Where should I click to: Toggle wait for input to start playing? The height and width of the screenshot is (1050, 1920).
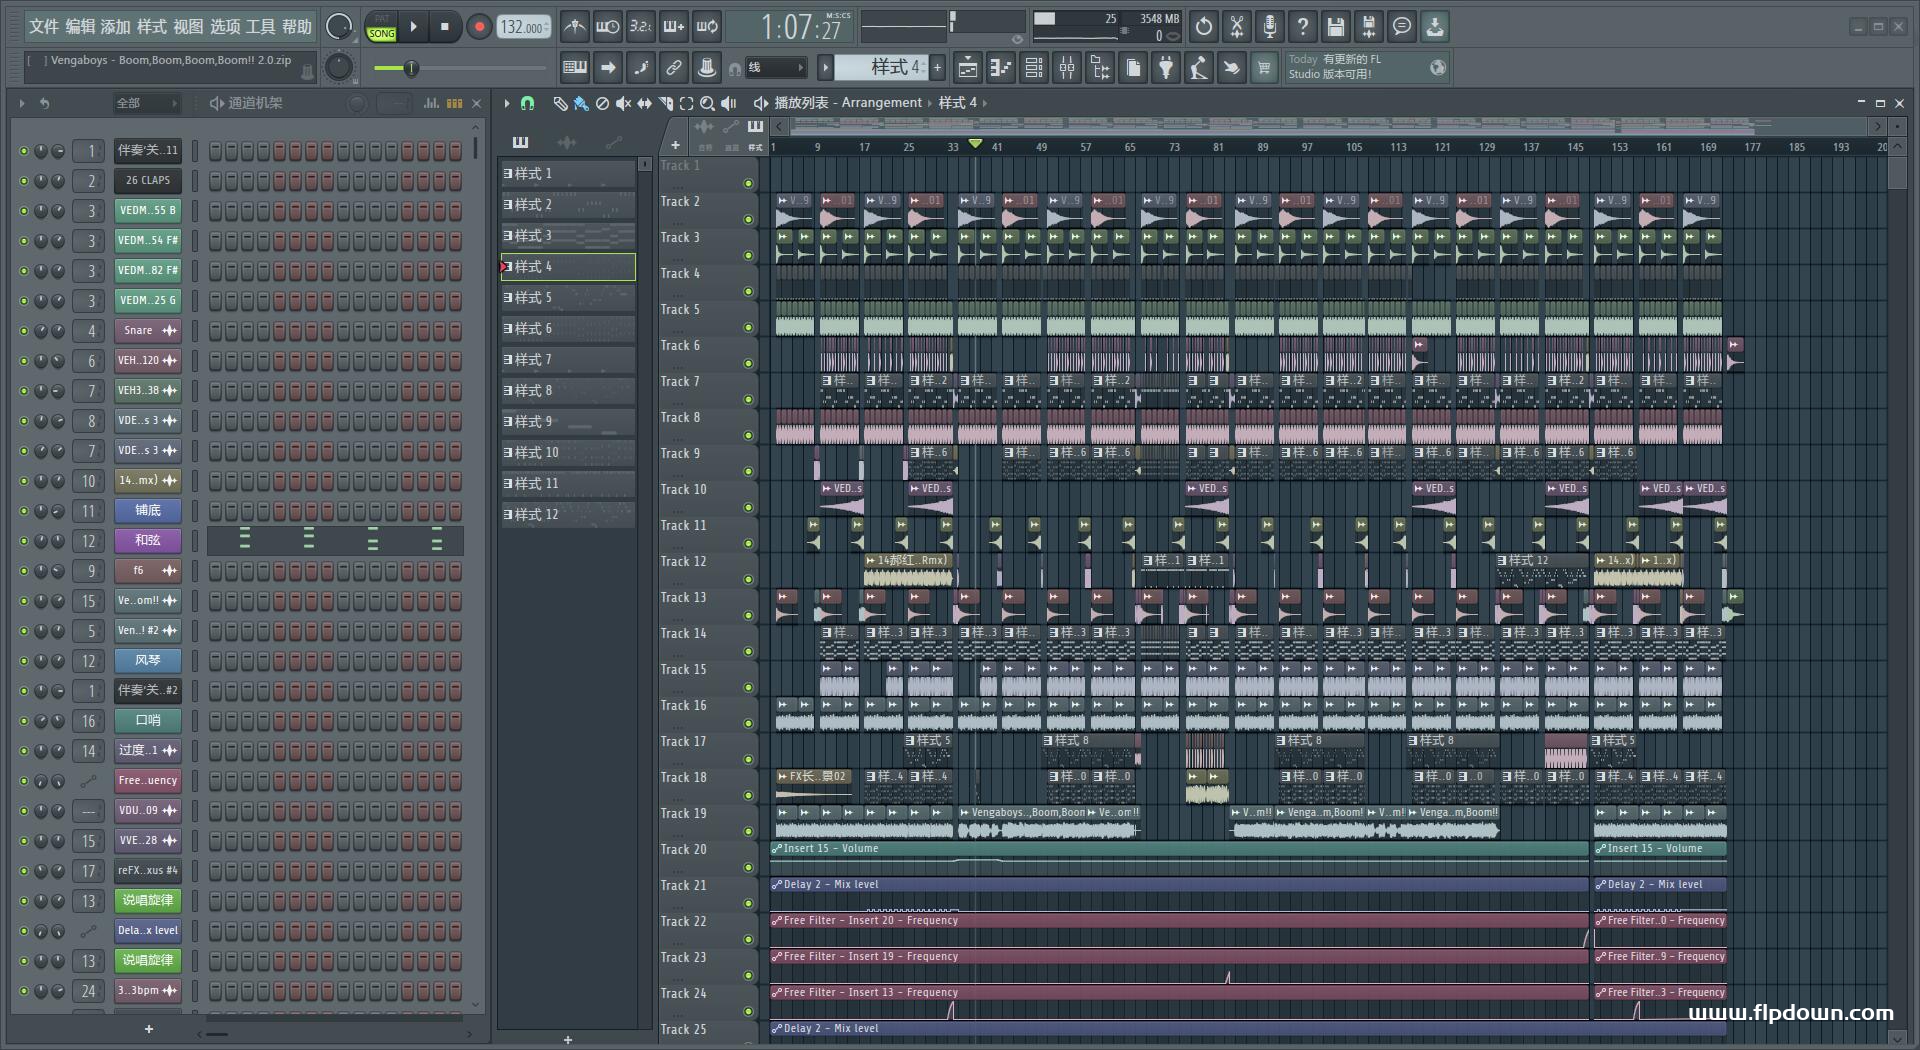[607, 27]
